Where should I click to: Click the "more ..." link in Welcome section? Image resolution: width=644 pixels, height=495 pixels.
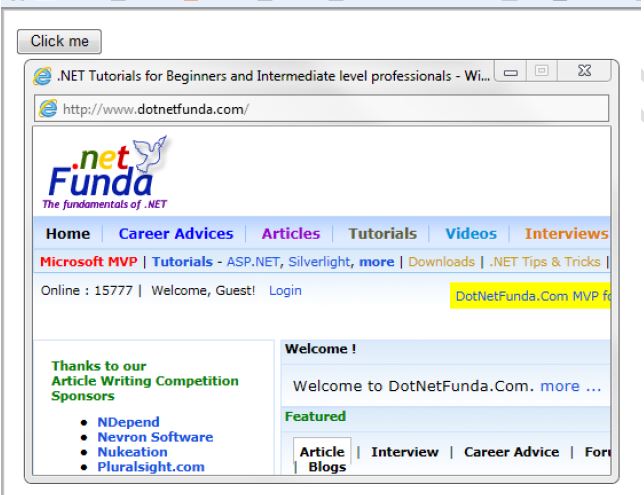pyautogui.click(x=570, y=386)
